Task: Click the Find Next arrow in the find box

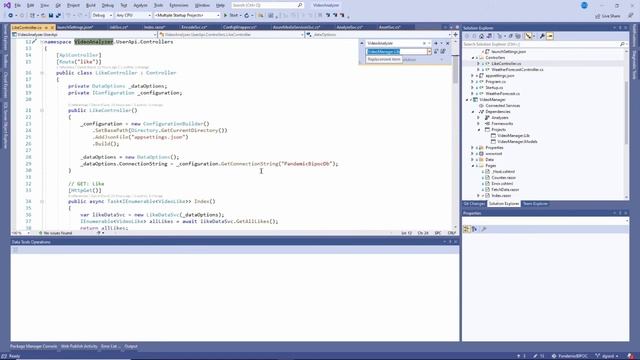Action: (436, 43)
